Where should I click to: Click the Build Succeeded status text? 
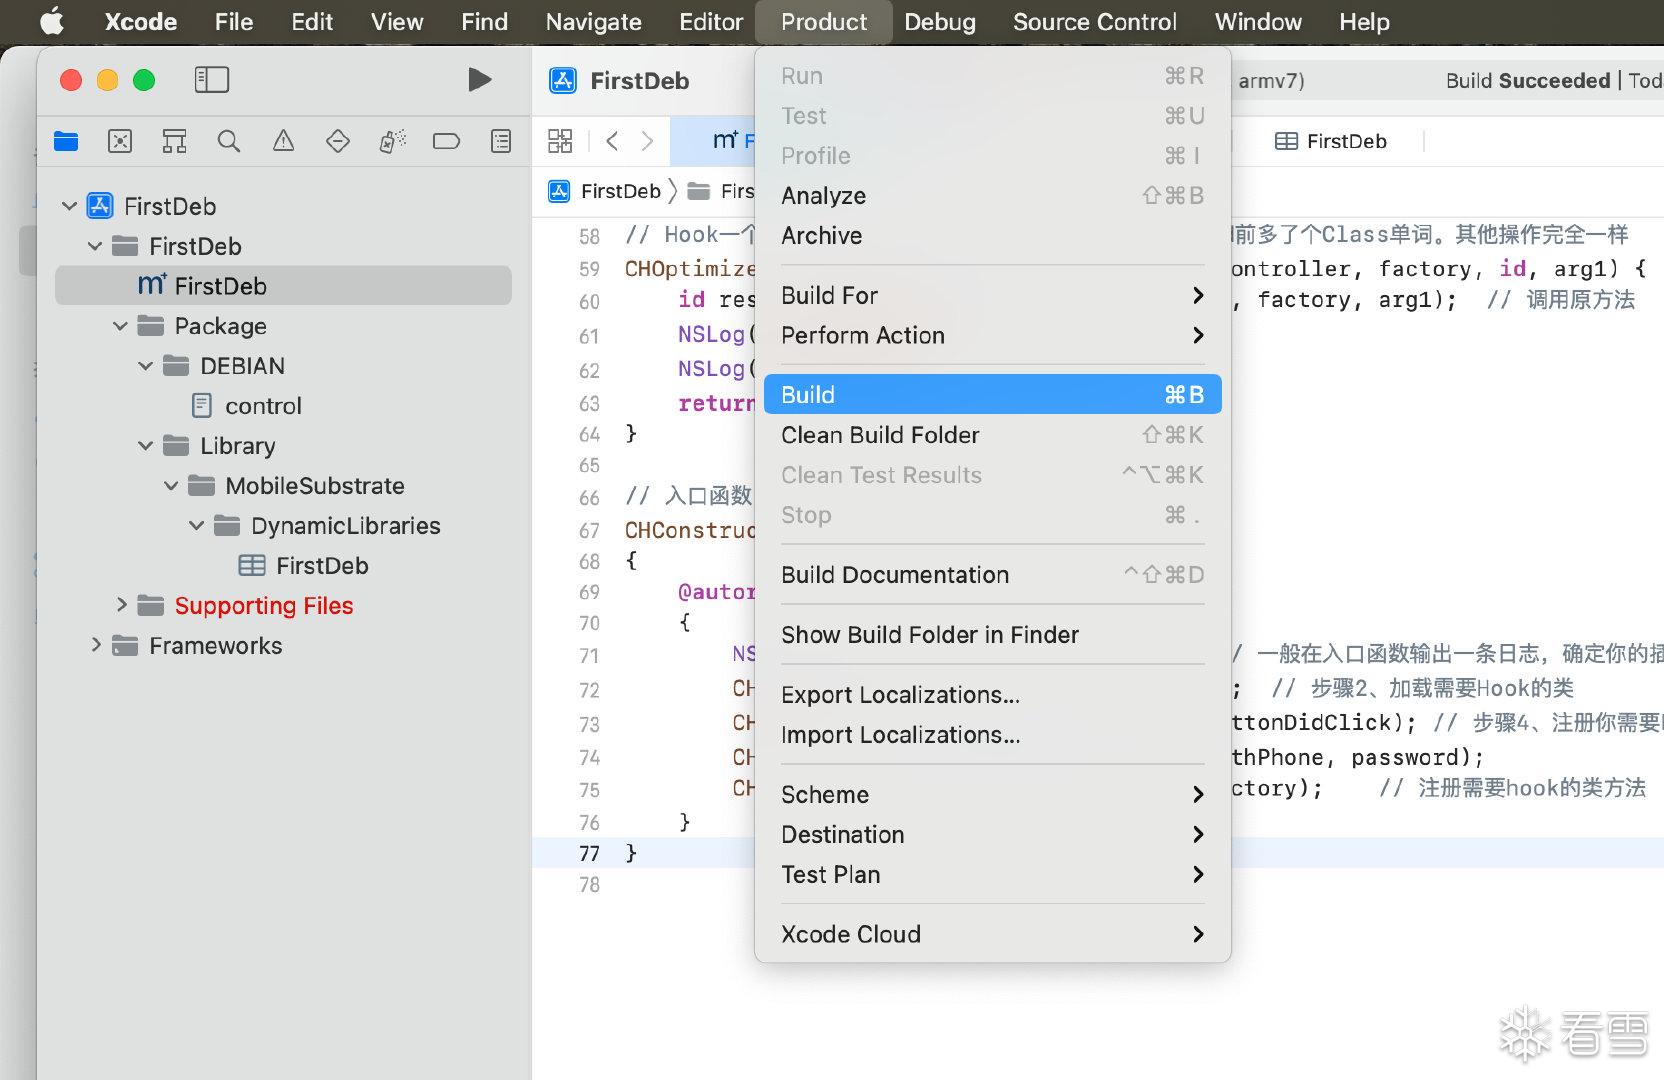click(1527, 81)
